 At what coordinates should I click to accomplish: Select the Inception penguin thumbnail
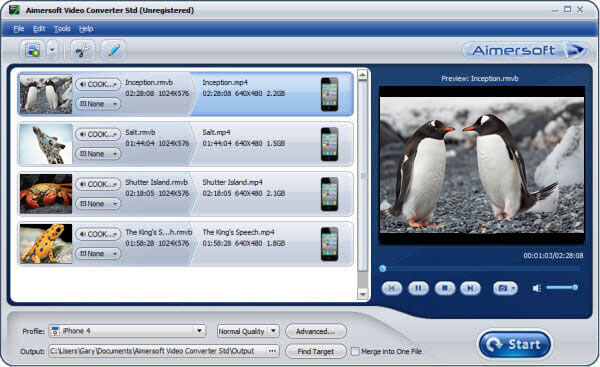[46, 94]
